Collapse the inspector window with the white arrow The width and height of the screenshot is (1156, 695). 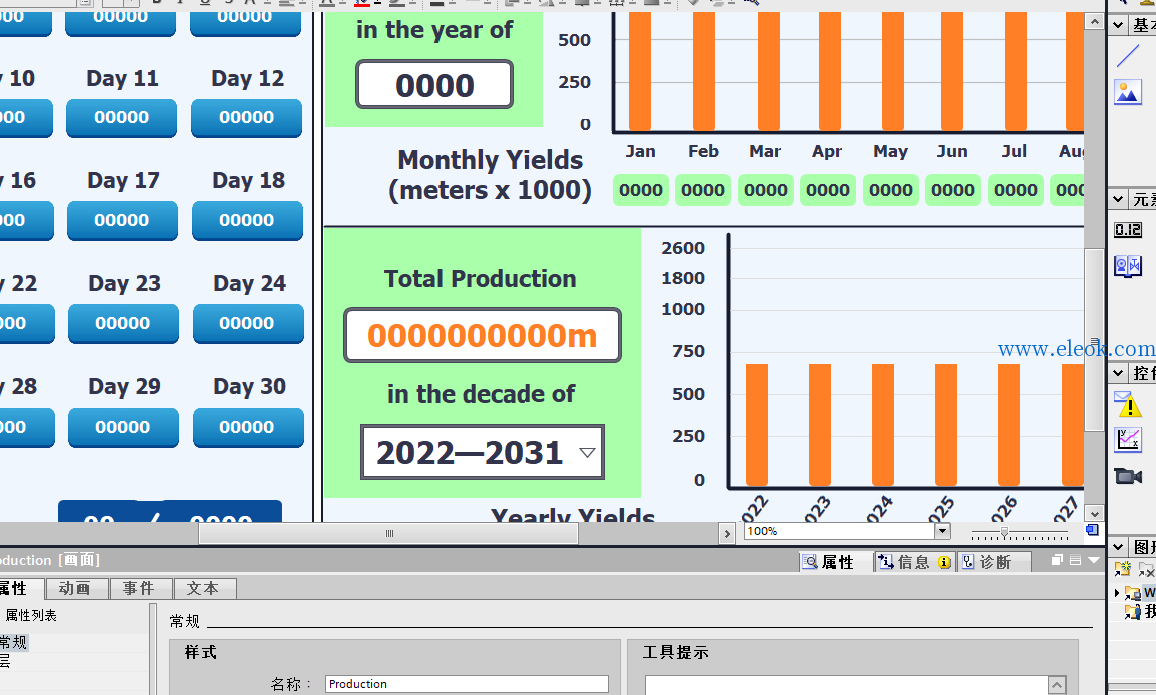[x=1094, y=560]
